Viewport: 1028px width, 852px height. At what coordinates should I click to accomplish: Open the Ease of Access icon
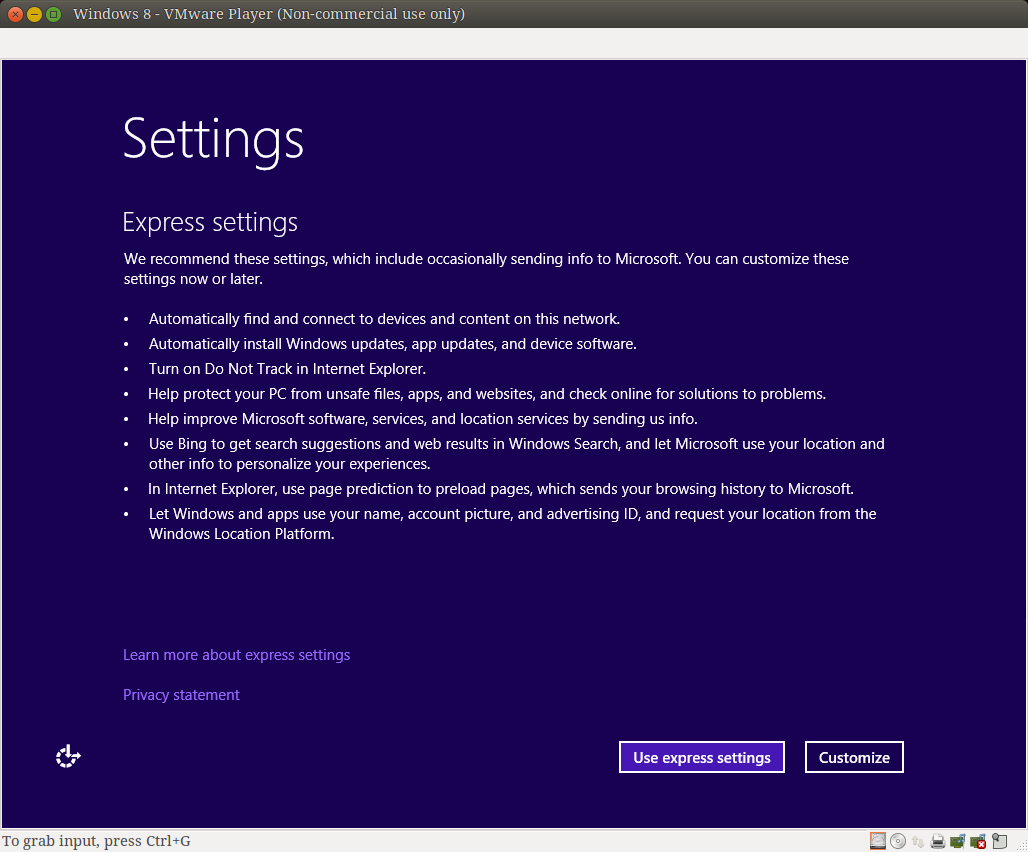point(68,756)
